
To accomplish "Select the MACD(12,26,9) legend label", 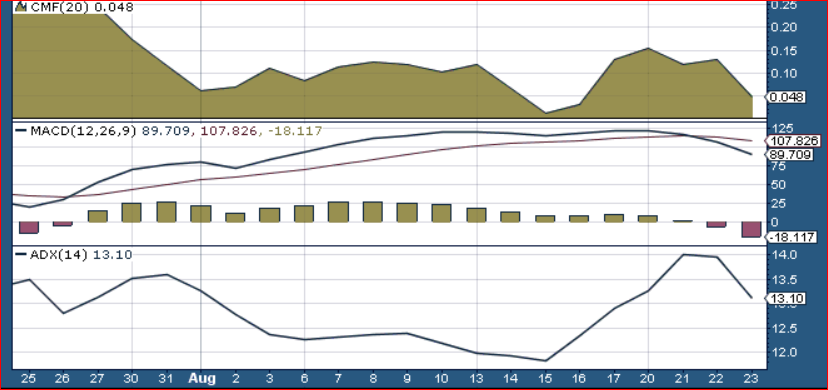I will [x=84, y=130].
